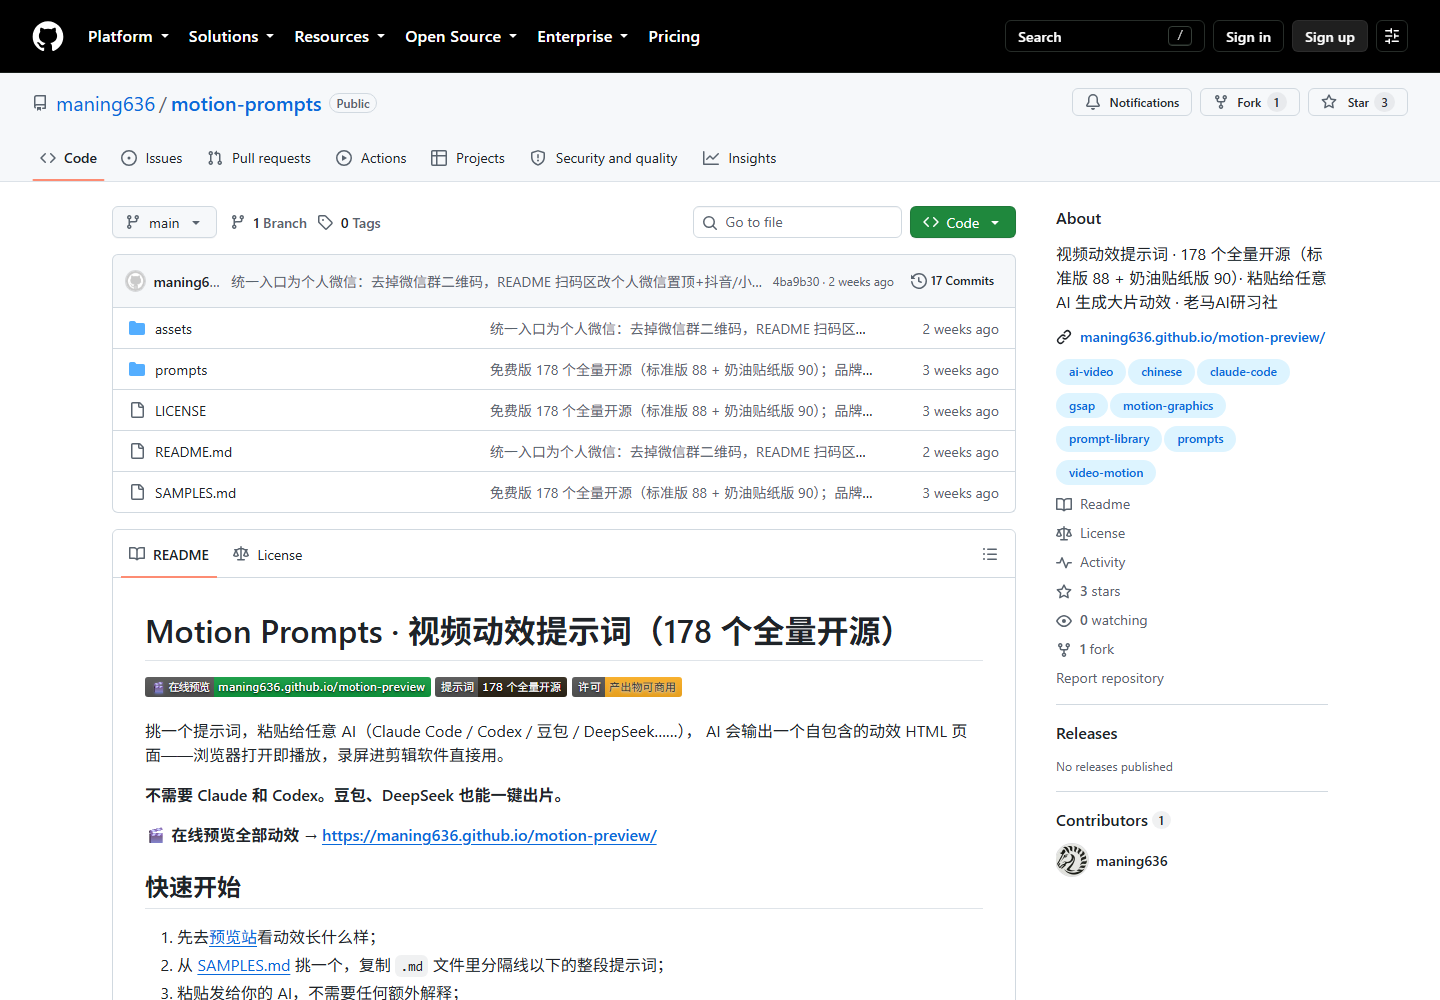Click the SAMPLES.md file icon
The image size is (1440, 1000).
pyautogui.click(x=137, y=493)
